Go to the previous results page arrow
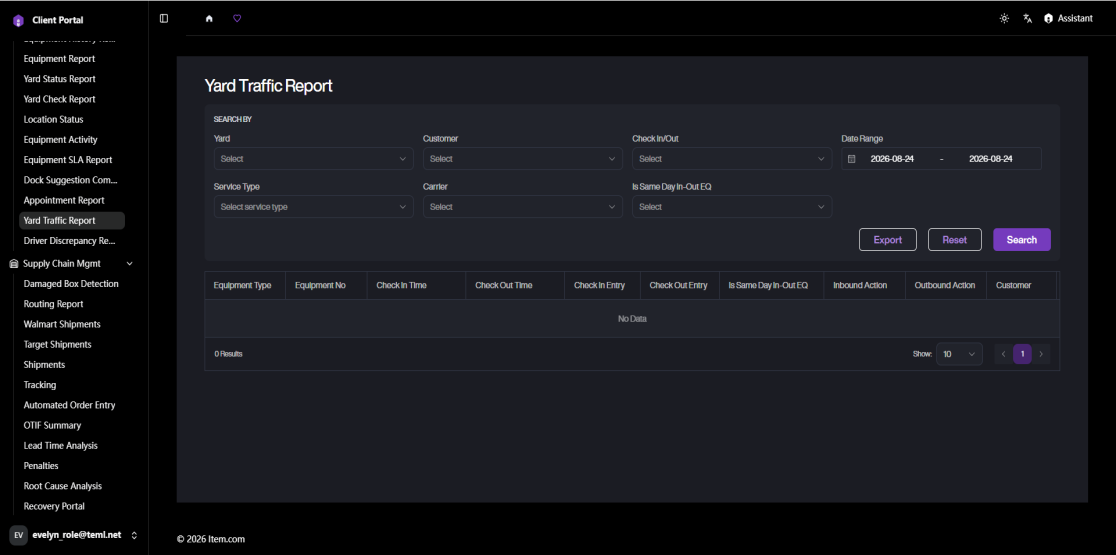Image resolution: width=1116 pixels, height=555 pixels. tap(1004, 354)
